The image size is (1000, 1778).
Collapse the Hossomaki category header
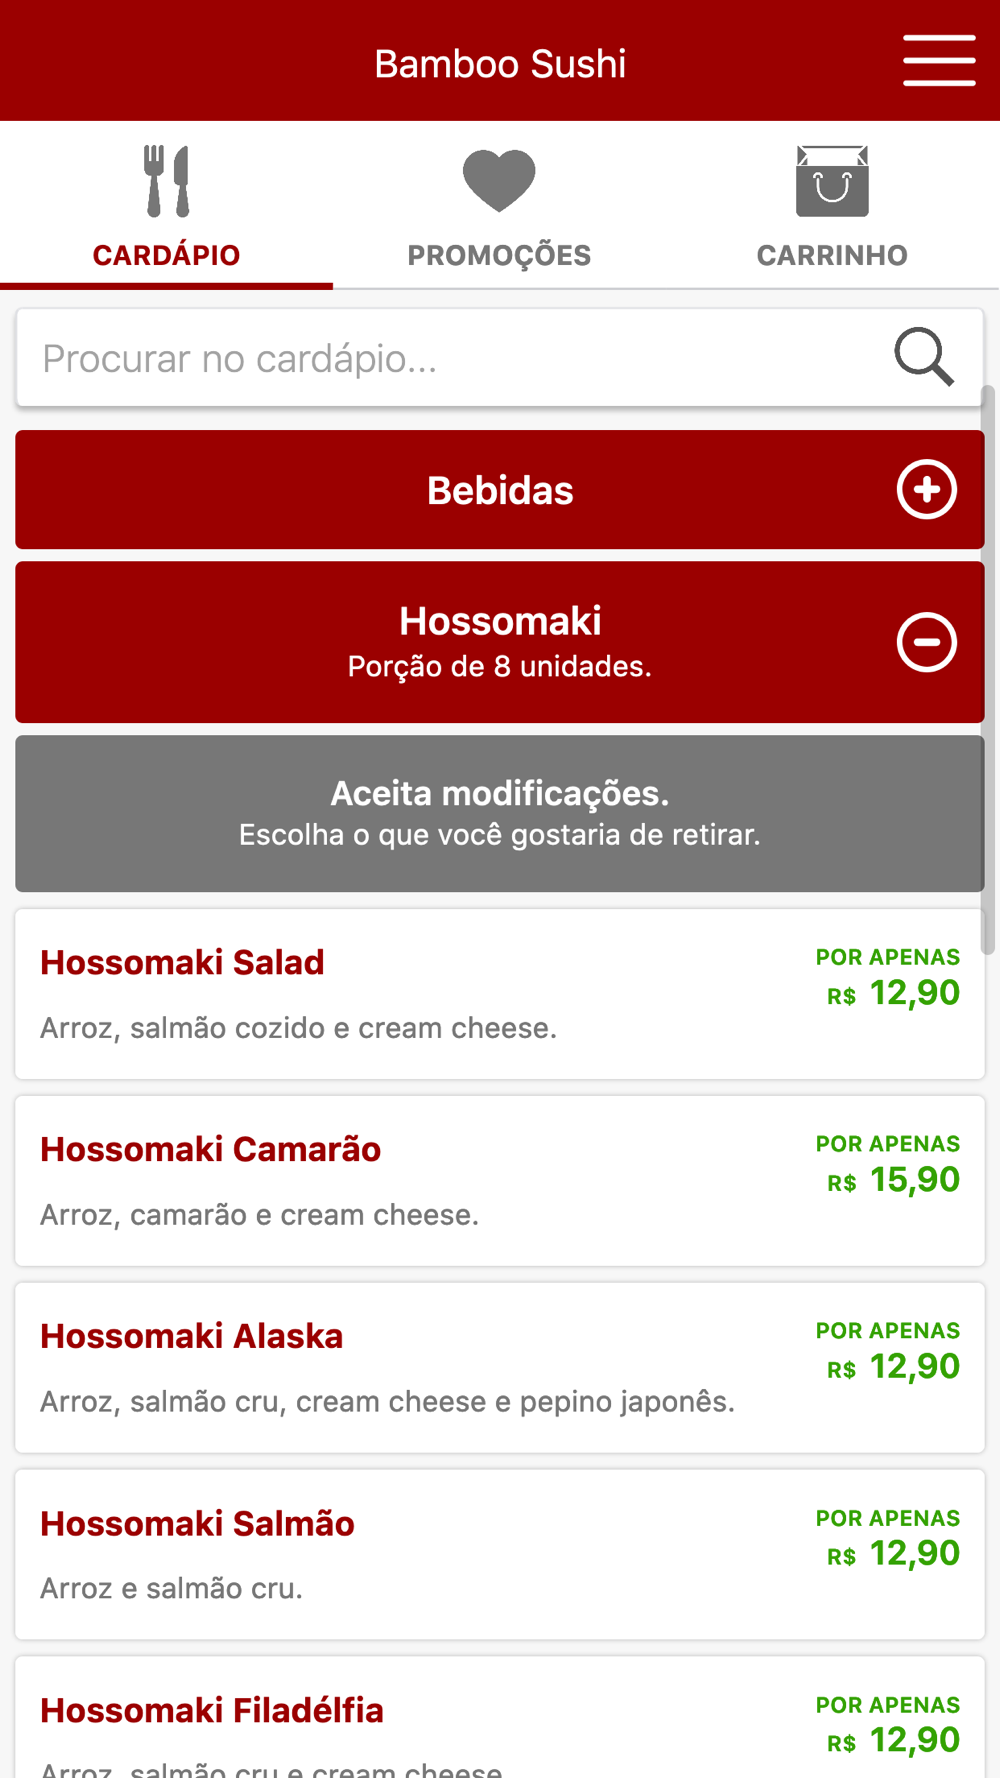[500, 642]
